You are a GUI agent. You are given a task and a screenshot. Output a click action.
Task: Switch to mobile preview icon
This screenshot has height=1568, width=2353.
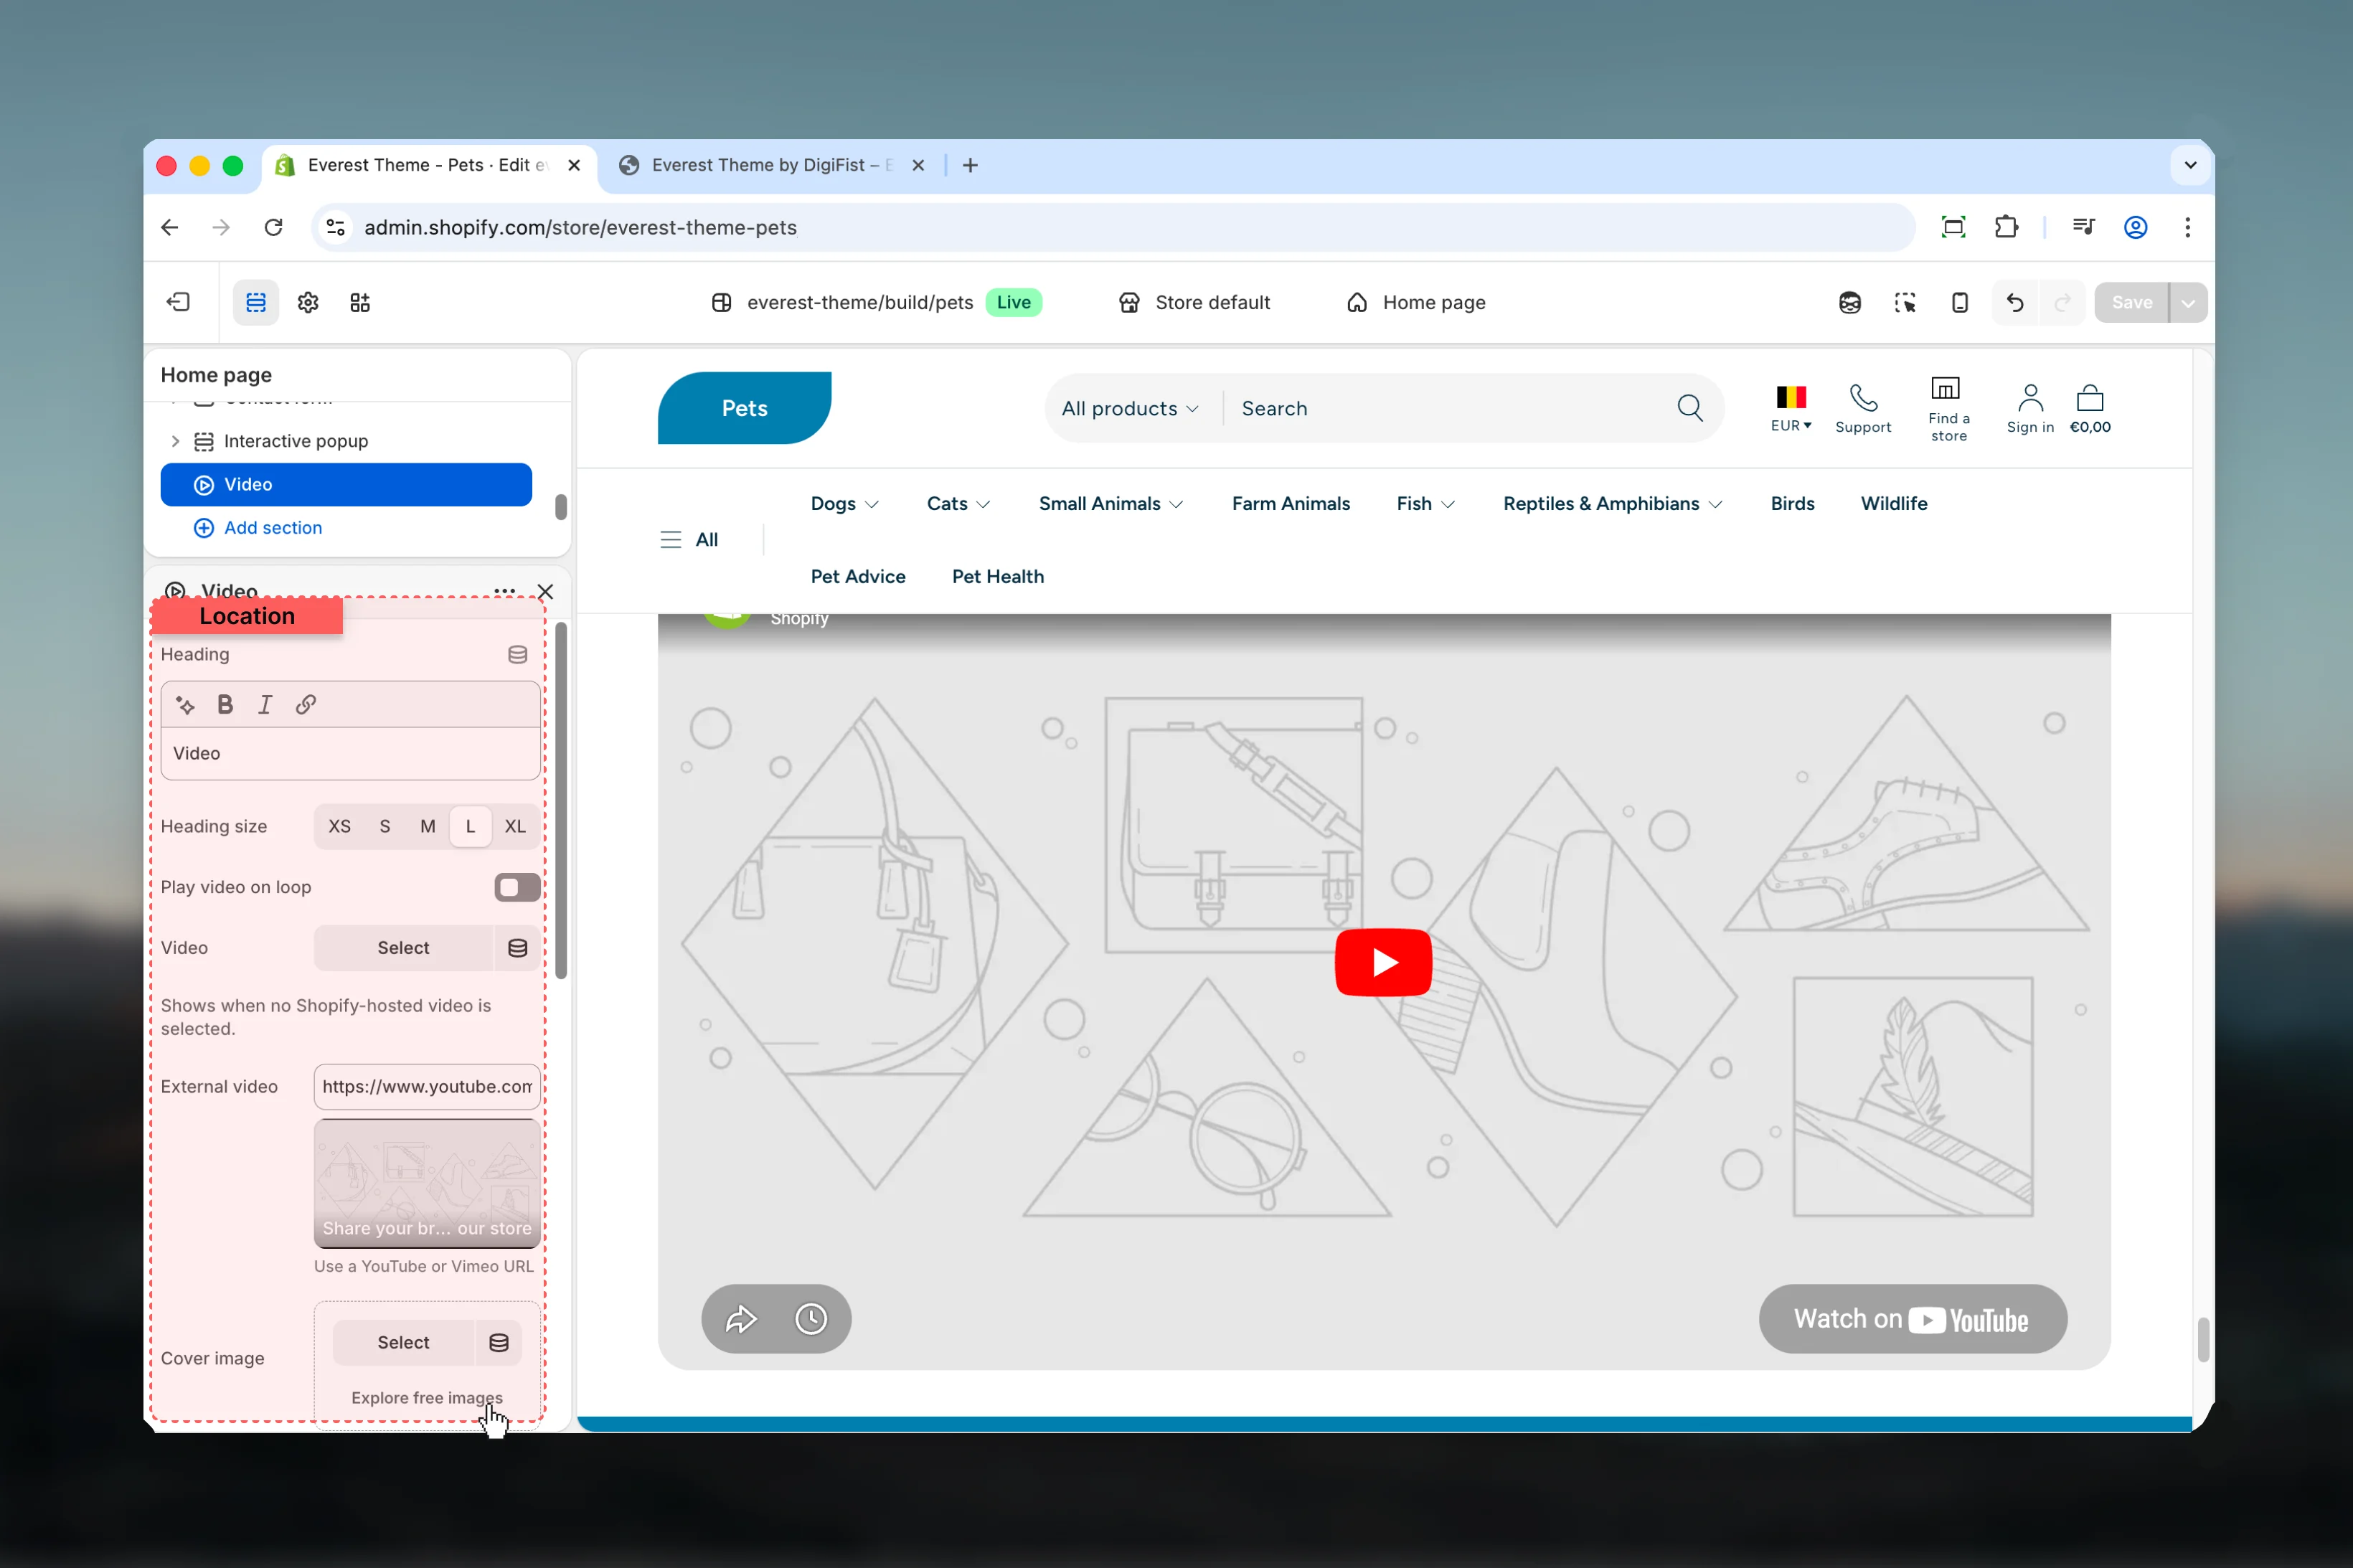point(1960,302)
